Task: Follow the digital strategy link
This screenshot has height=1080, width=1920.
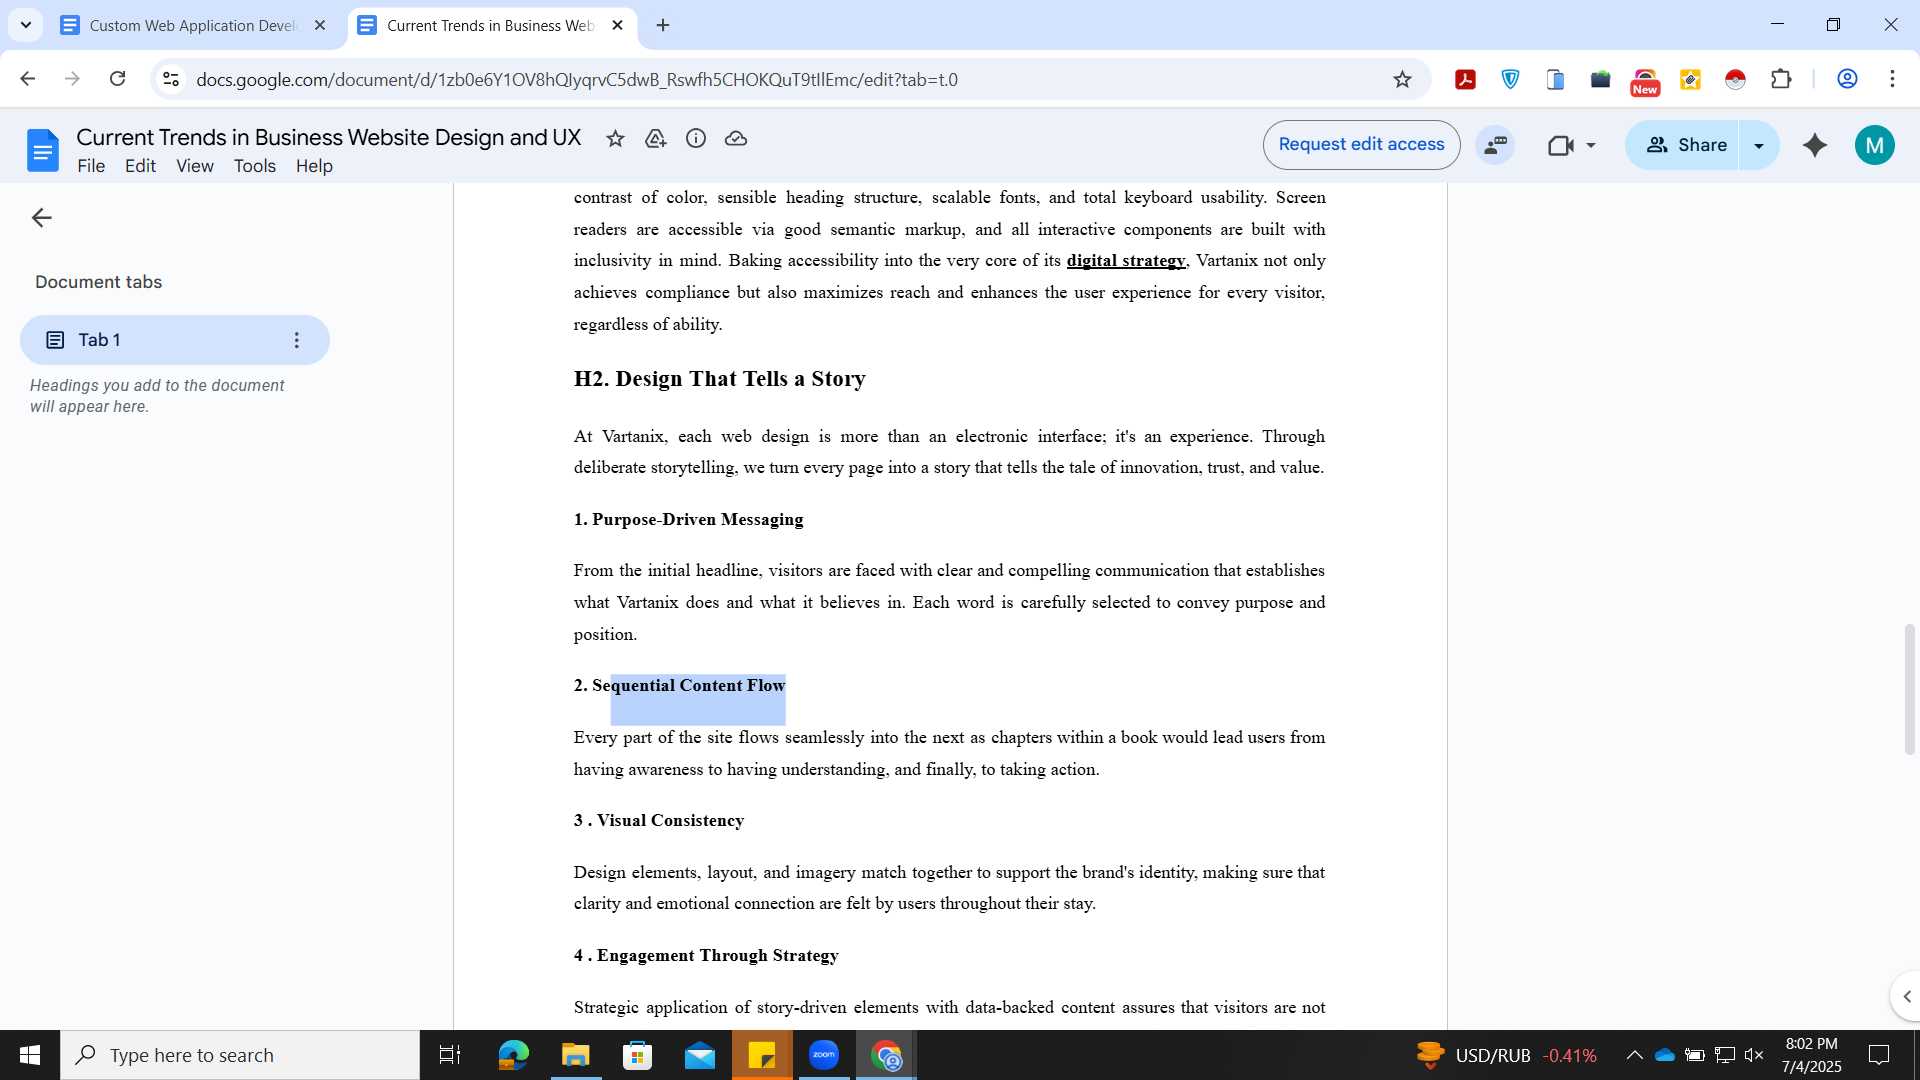Action: 1126,261
